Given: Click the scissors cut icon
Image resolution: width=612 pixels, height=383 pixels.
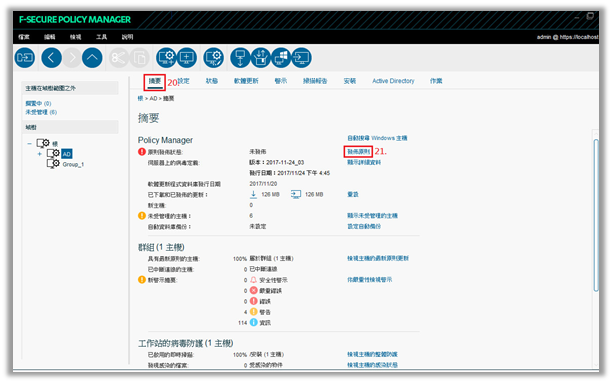Looking at the screenshot, I should pyautogui.click(x=119, y=58).
